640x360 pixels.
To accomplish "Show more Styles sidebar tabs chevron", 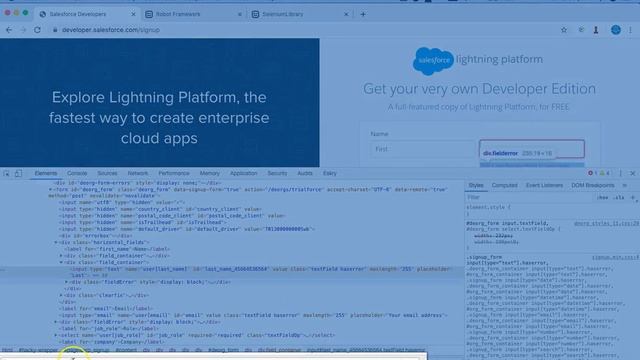I will [624, 185].
